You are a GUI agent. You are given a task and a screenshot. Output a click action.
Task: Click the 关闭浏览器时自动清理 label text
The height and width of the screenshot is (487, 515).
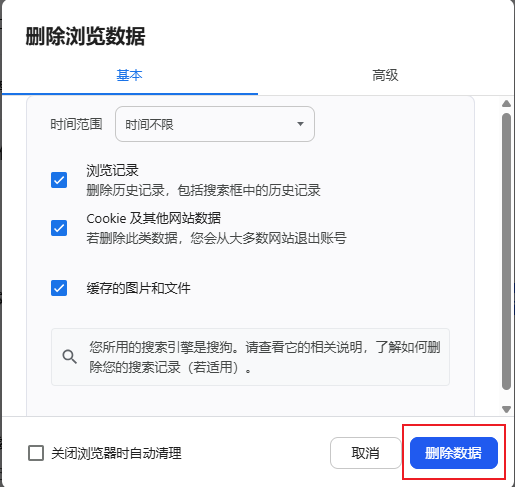(116, 453)
